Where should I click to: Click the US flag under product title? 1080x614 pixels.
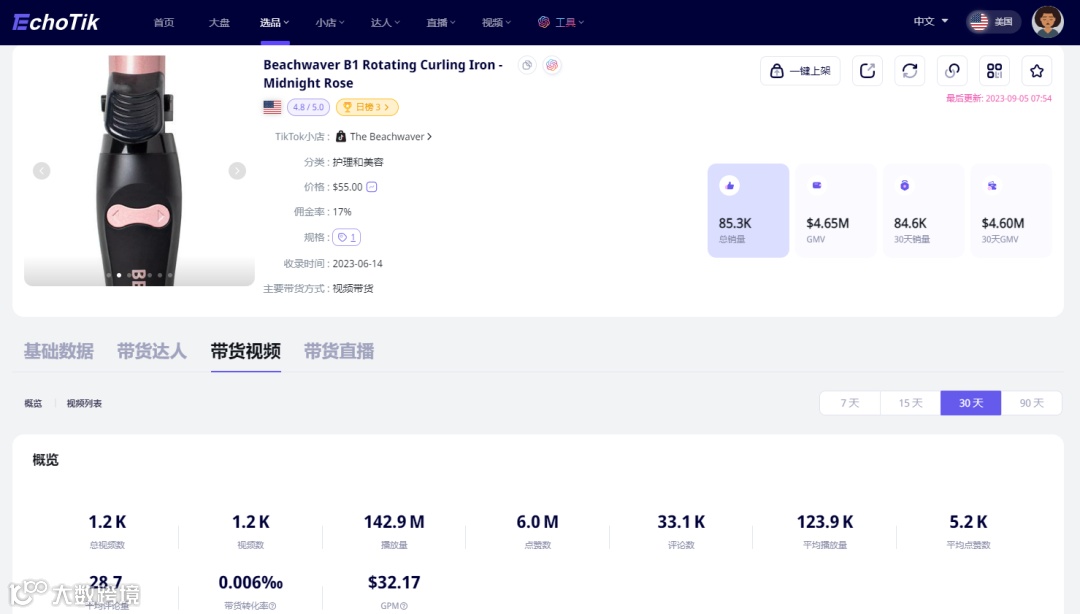(x=272, y=107)
